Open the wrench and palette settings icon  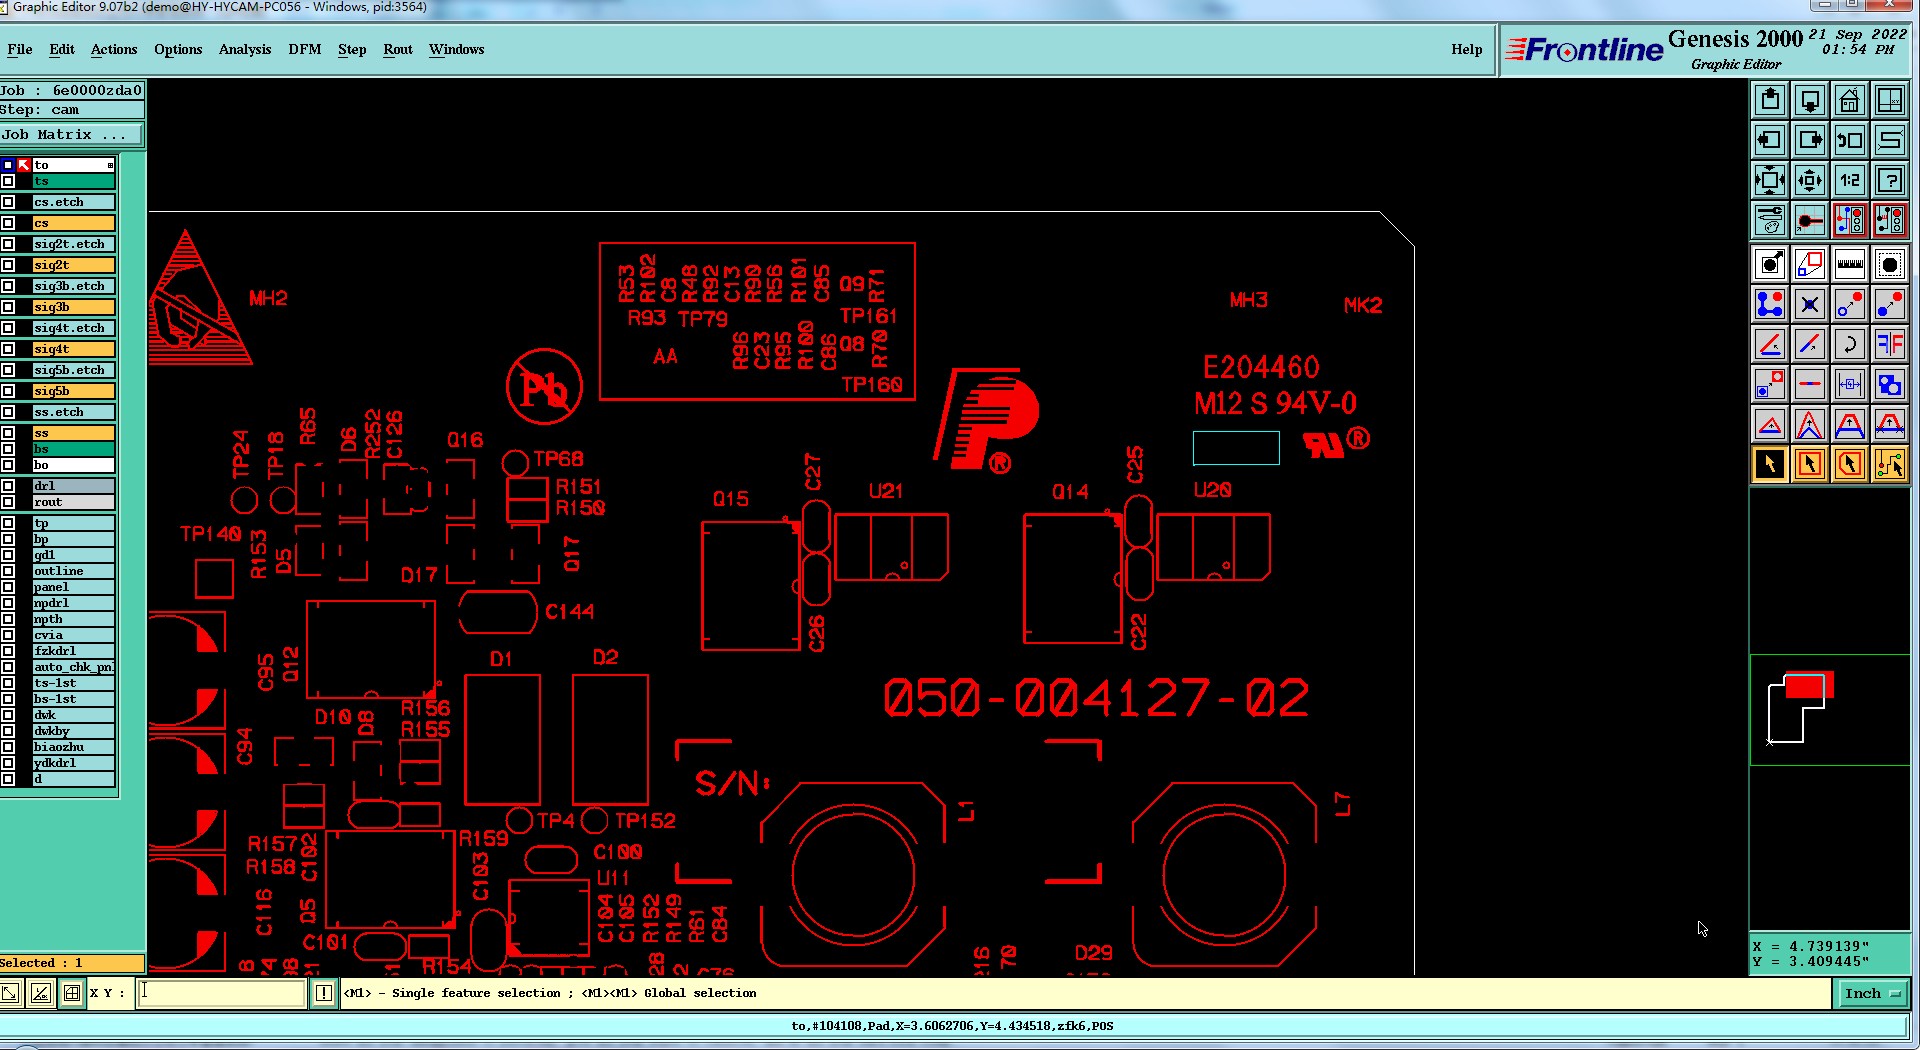pyautogui.click(x=1770, y=220)
